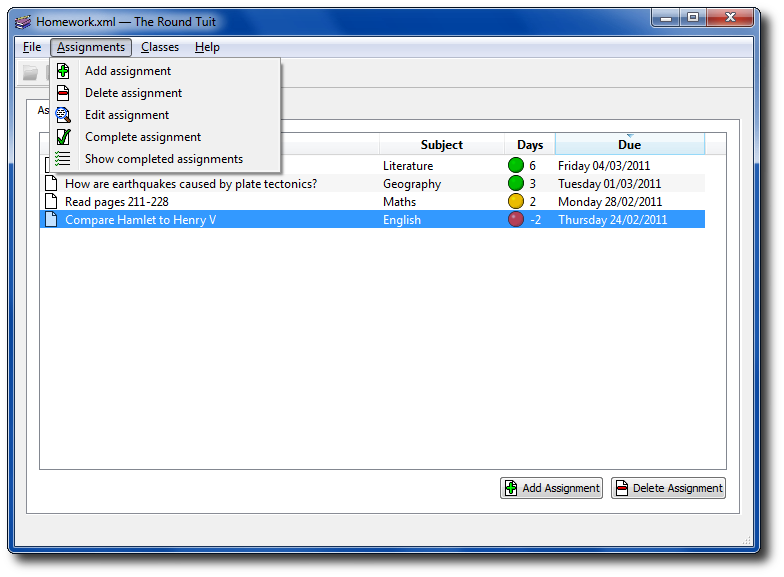This screenshot has width=784, height=577.
Task: Sort by the Subject column header
Action: point(441,145)
